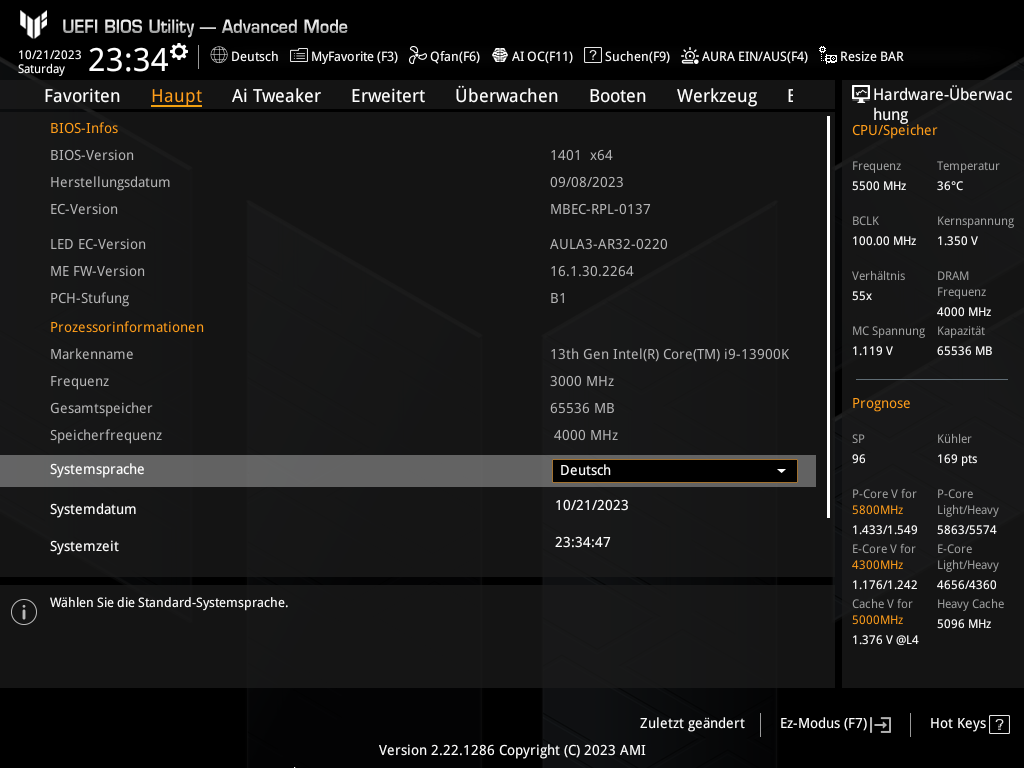Open the Qfan (F6) fan control
This screenshot has width=1024, height=768.
tap(417, 56)
